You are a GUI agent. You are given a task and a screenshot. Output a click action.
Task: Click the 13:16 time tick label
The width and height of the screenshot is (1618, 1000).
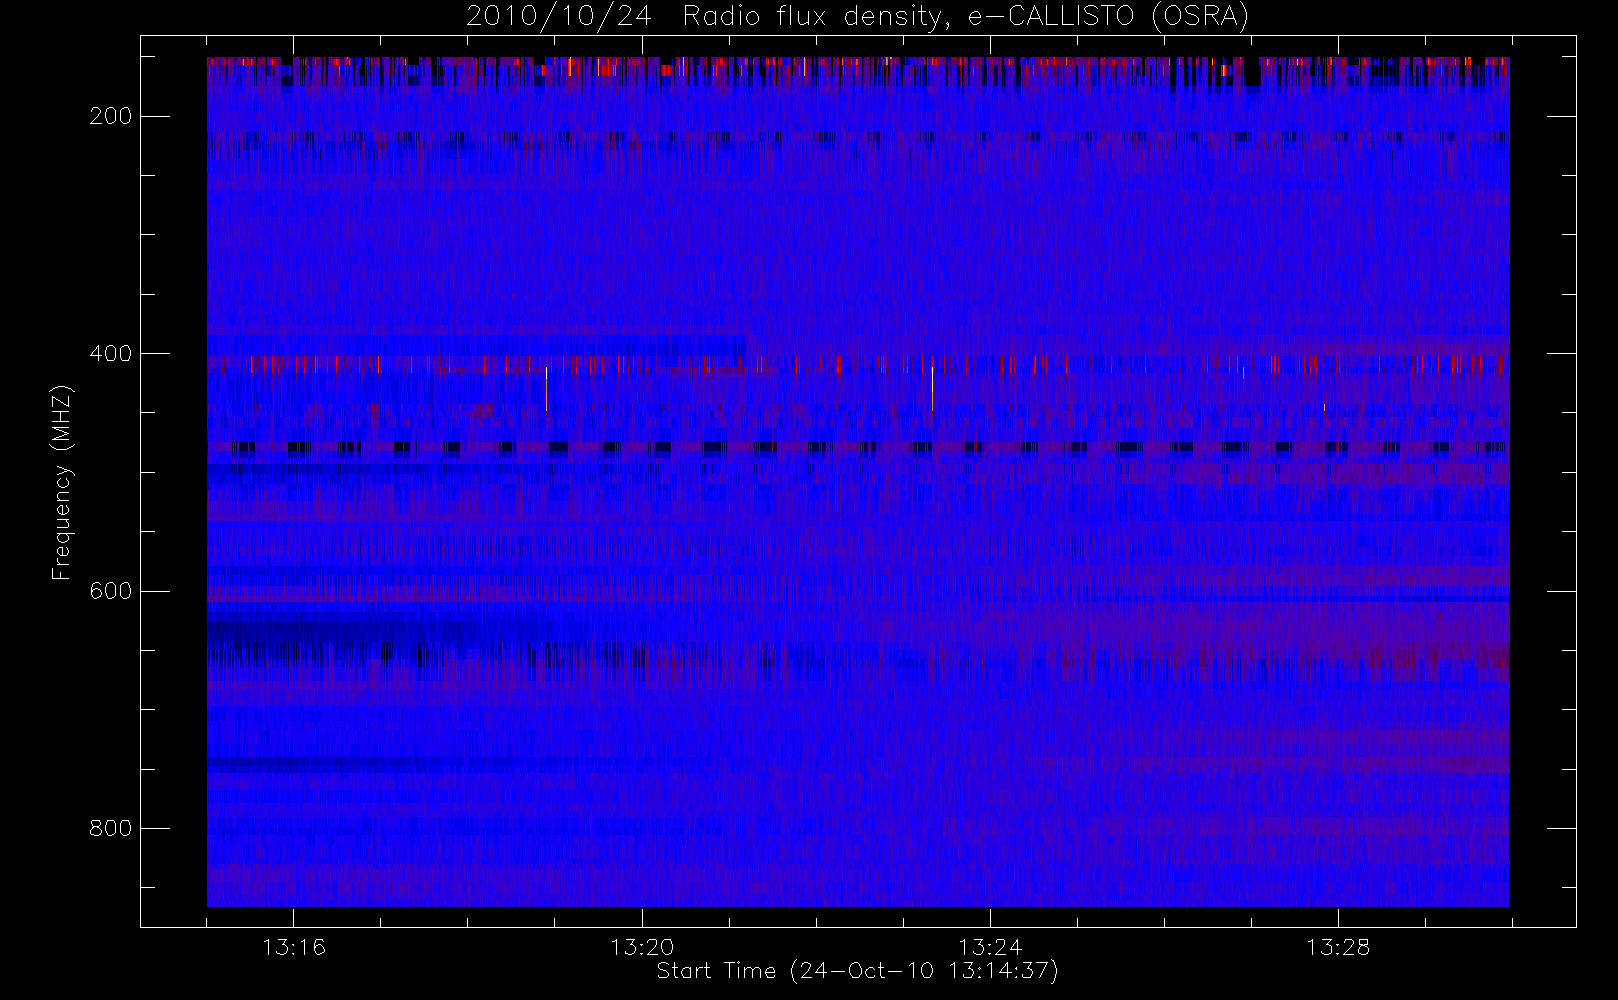tap(294, 947)
